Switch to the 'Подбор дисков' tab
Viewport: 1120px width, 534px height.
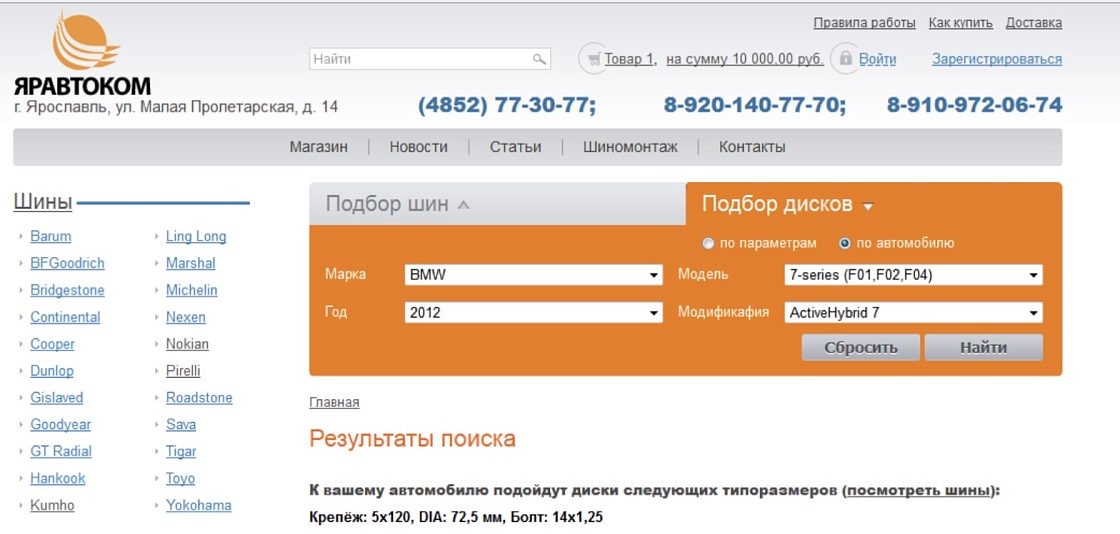click(874, 204)
